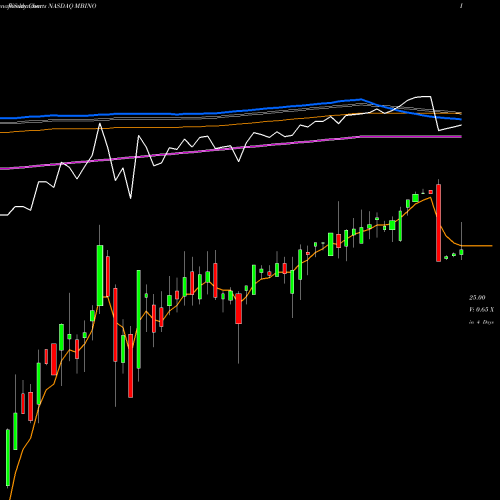Click the "in 4 Days" label
The width and height of the screenshot is (500, 500).
[x=481, y=322]
